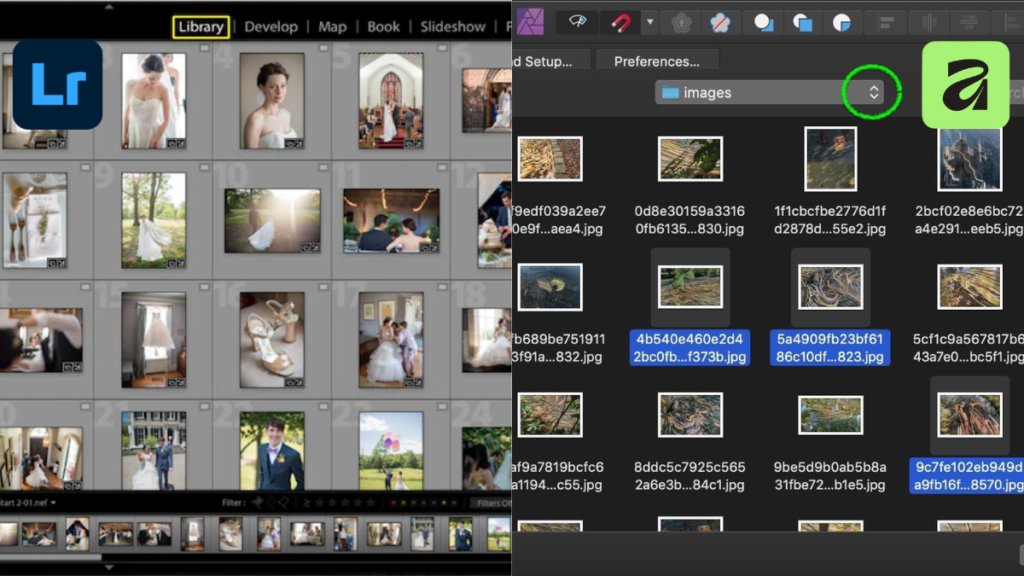
Task: Select the Affinity snapping magnet tool
Action: point(622,22)
